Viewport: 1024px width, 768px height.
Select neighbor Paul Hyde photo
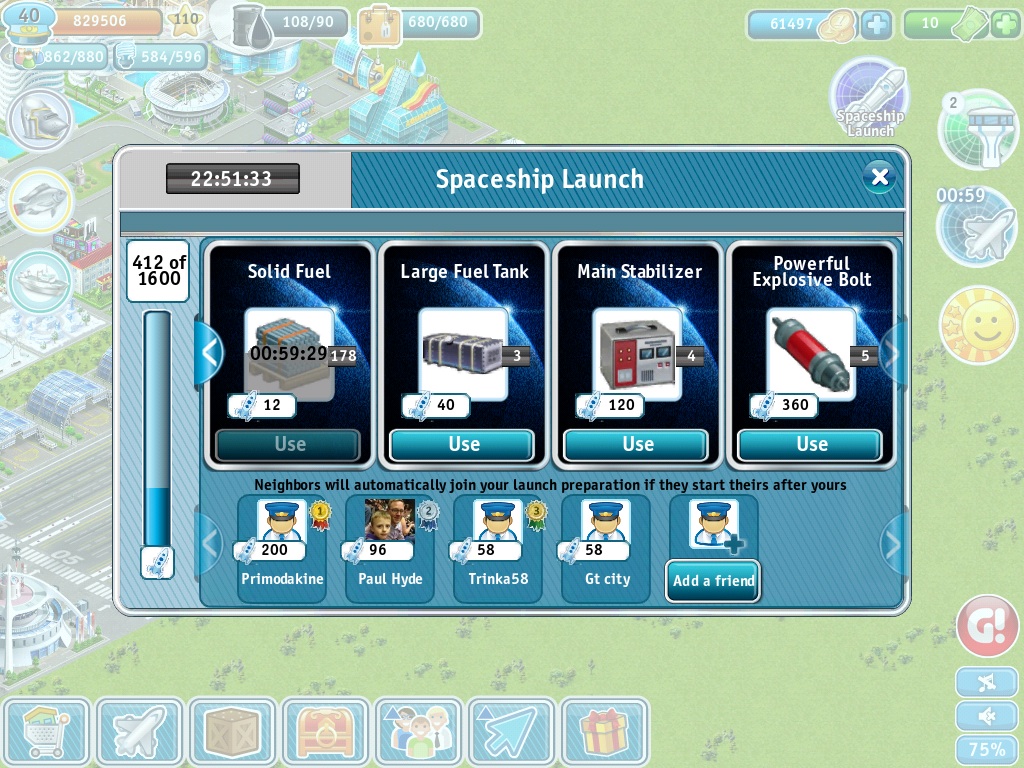click(390, 521)
